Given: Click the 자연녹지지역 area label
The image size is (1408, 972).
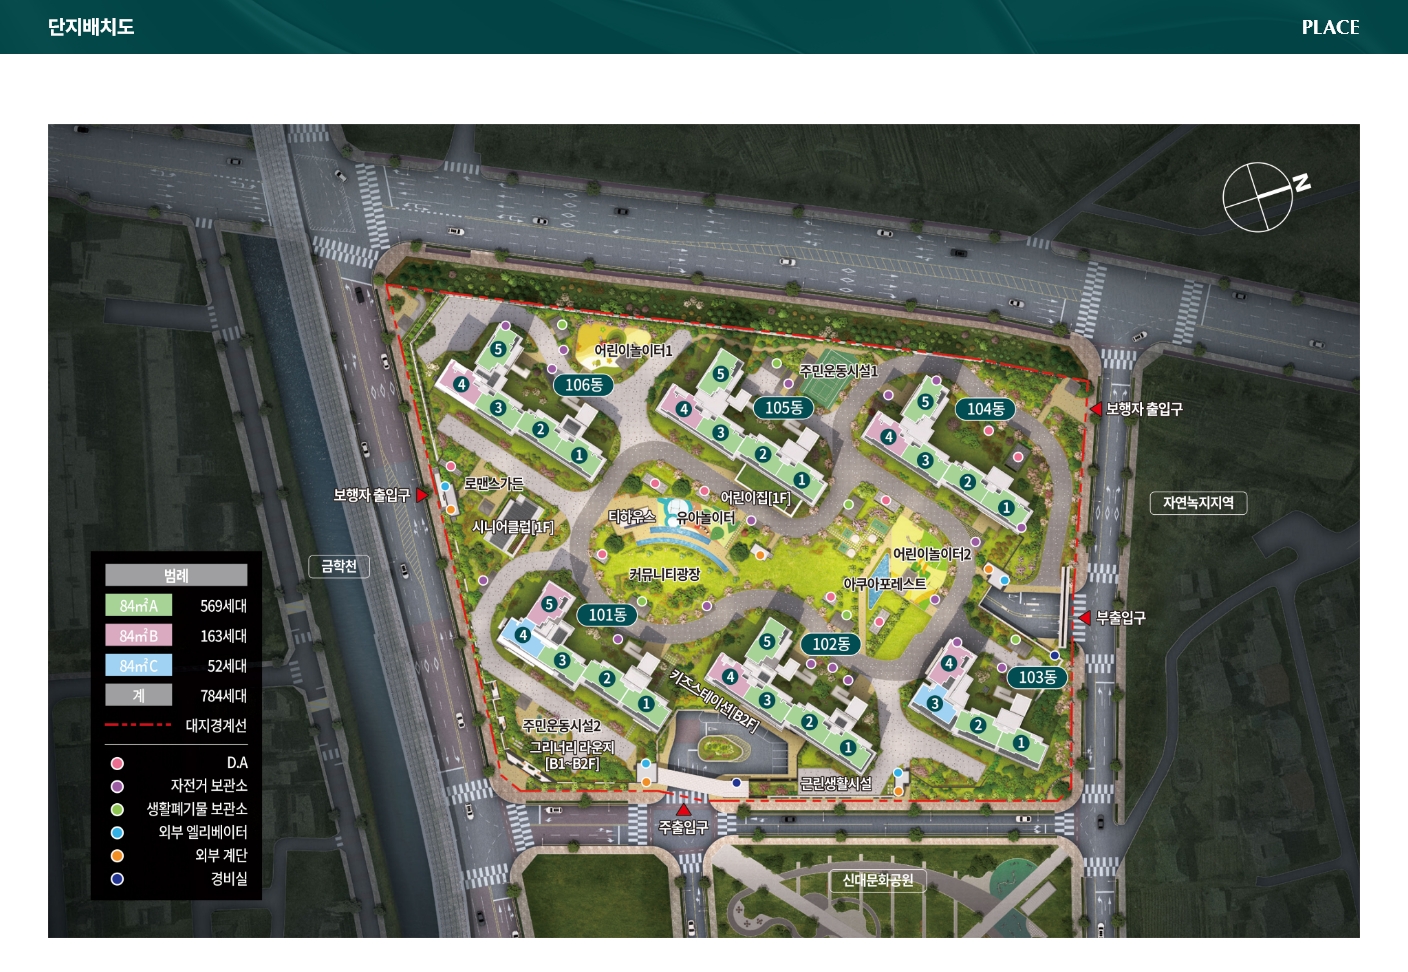Looking at the screenshot, I should click(x=1198, y=502).
